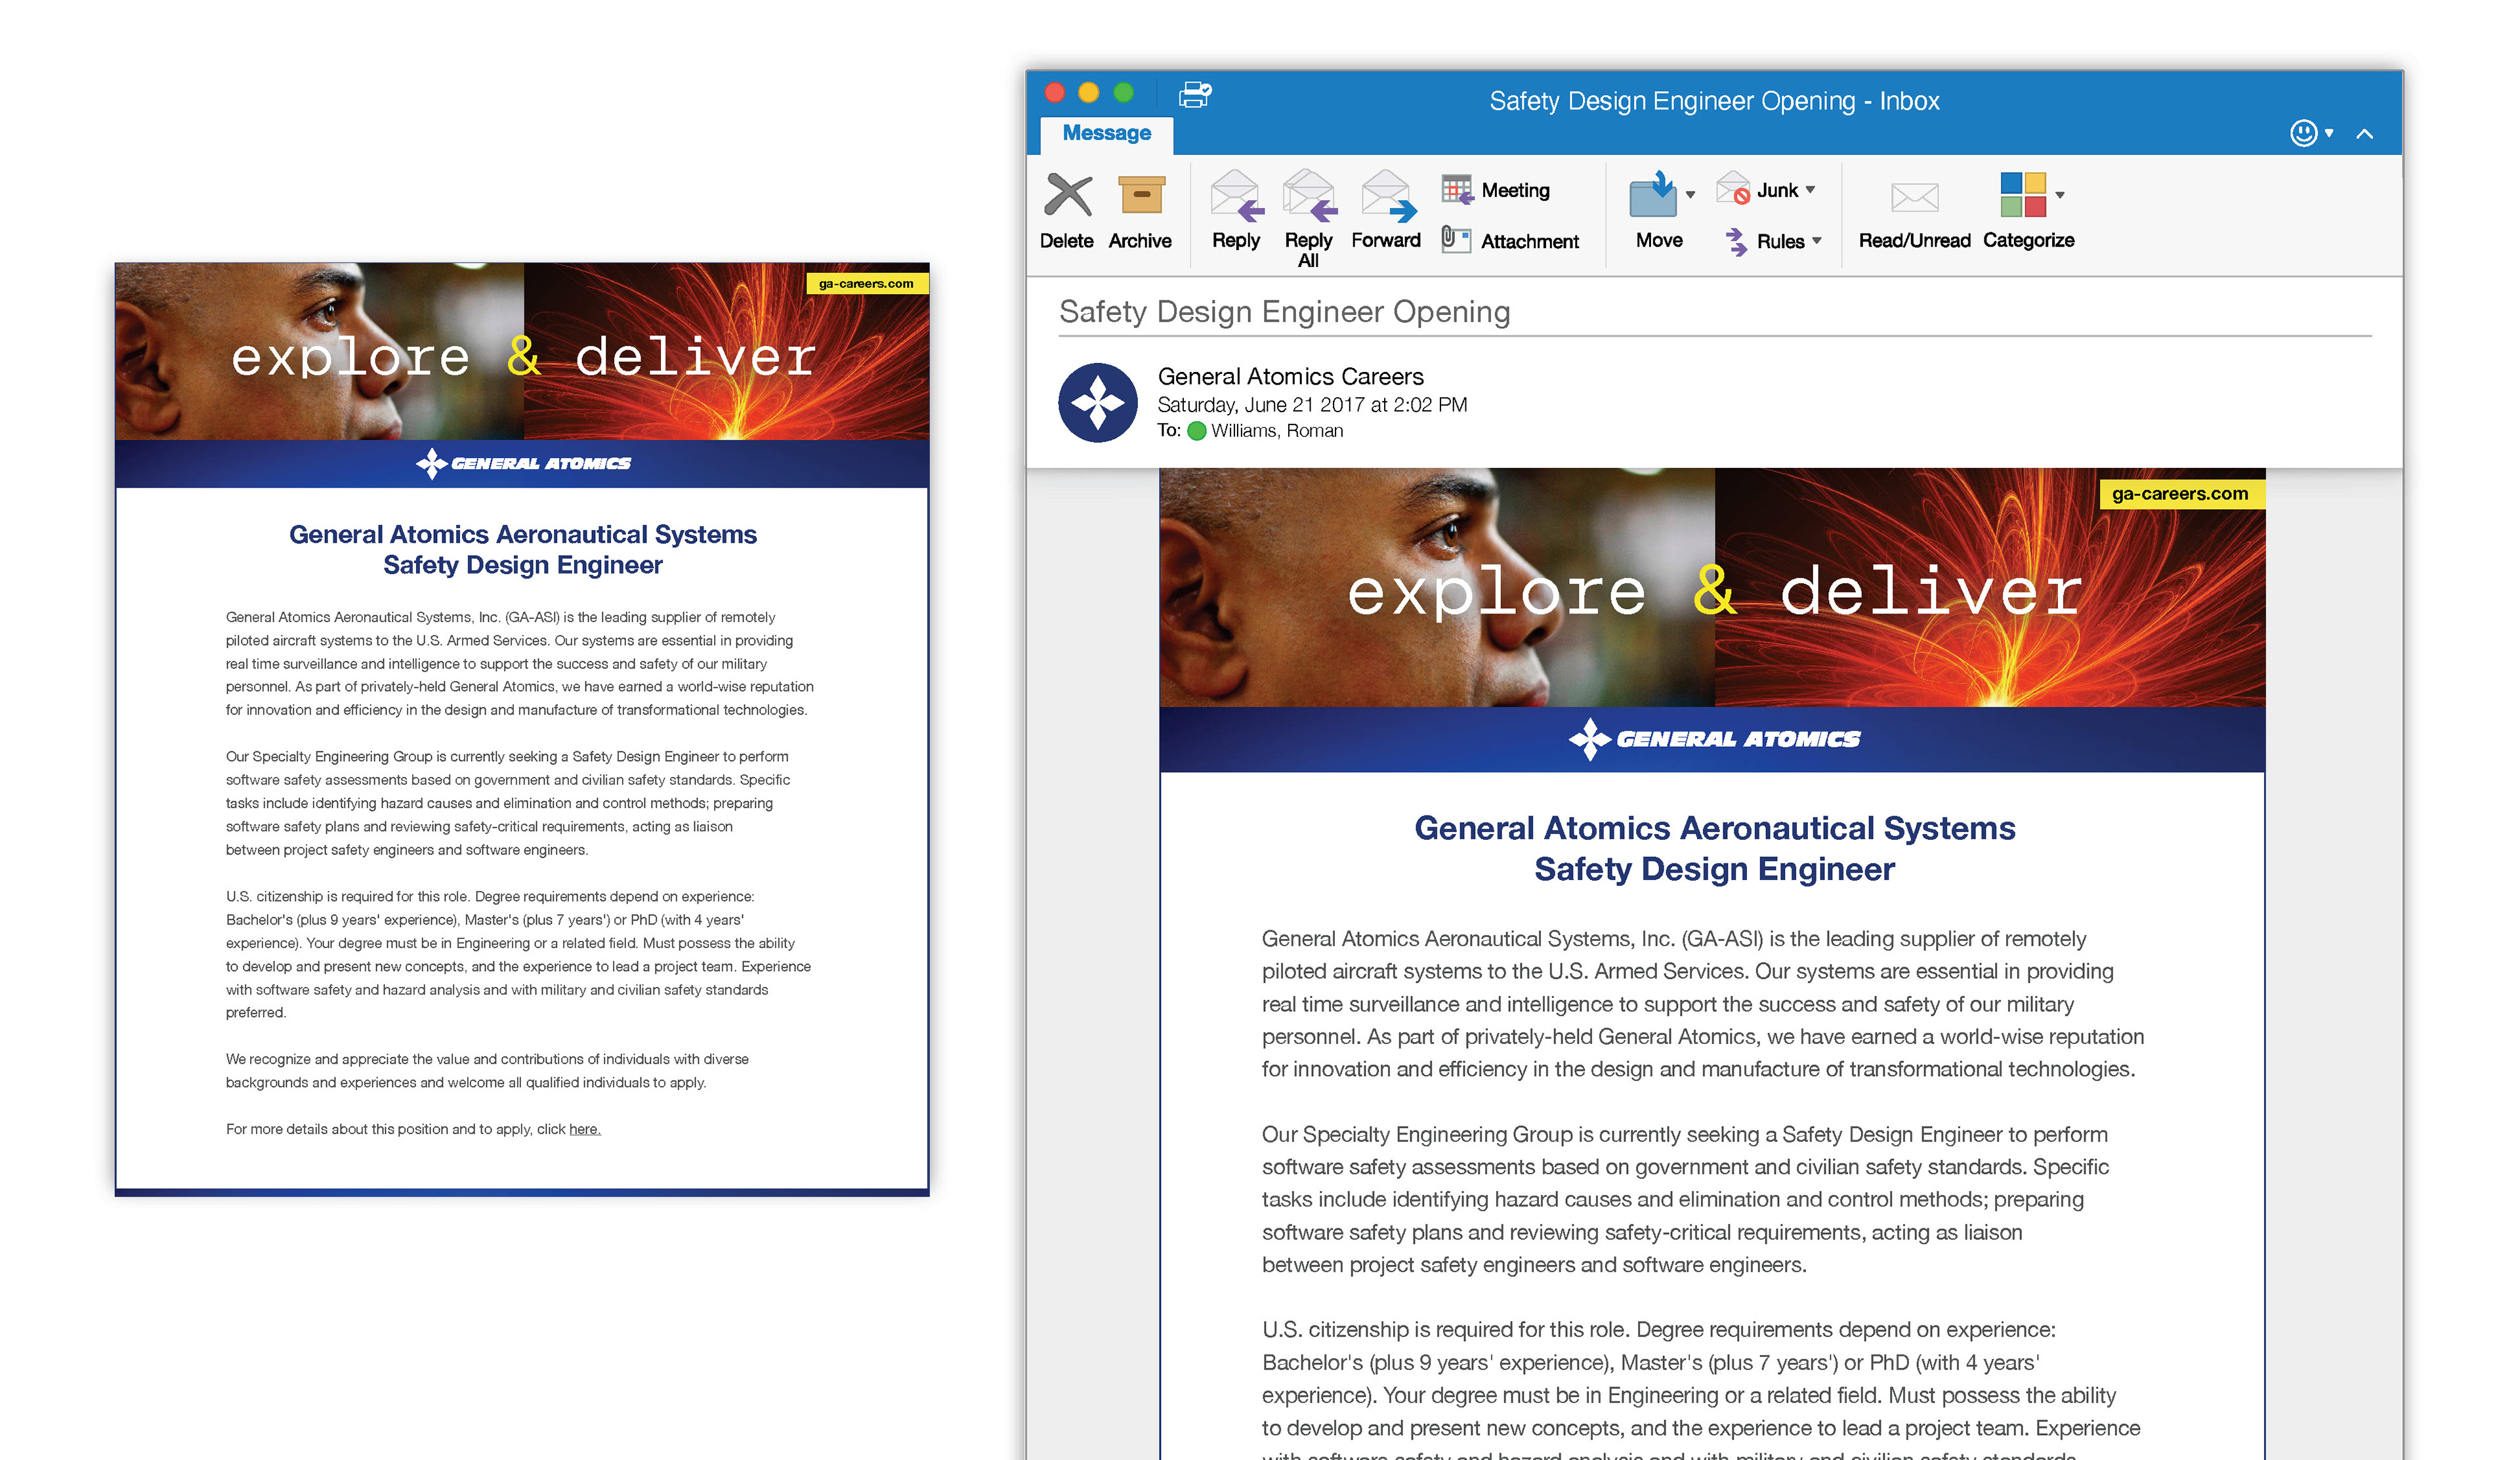Click the Categorize color squares

coord(2022,195)
